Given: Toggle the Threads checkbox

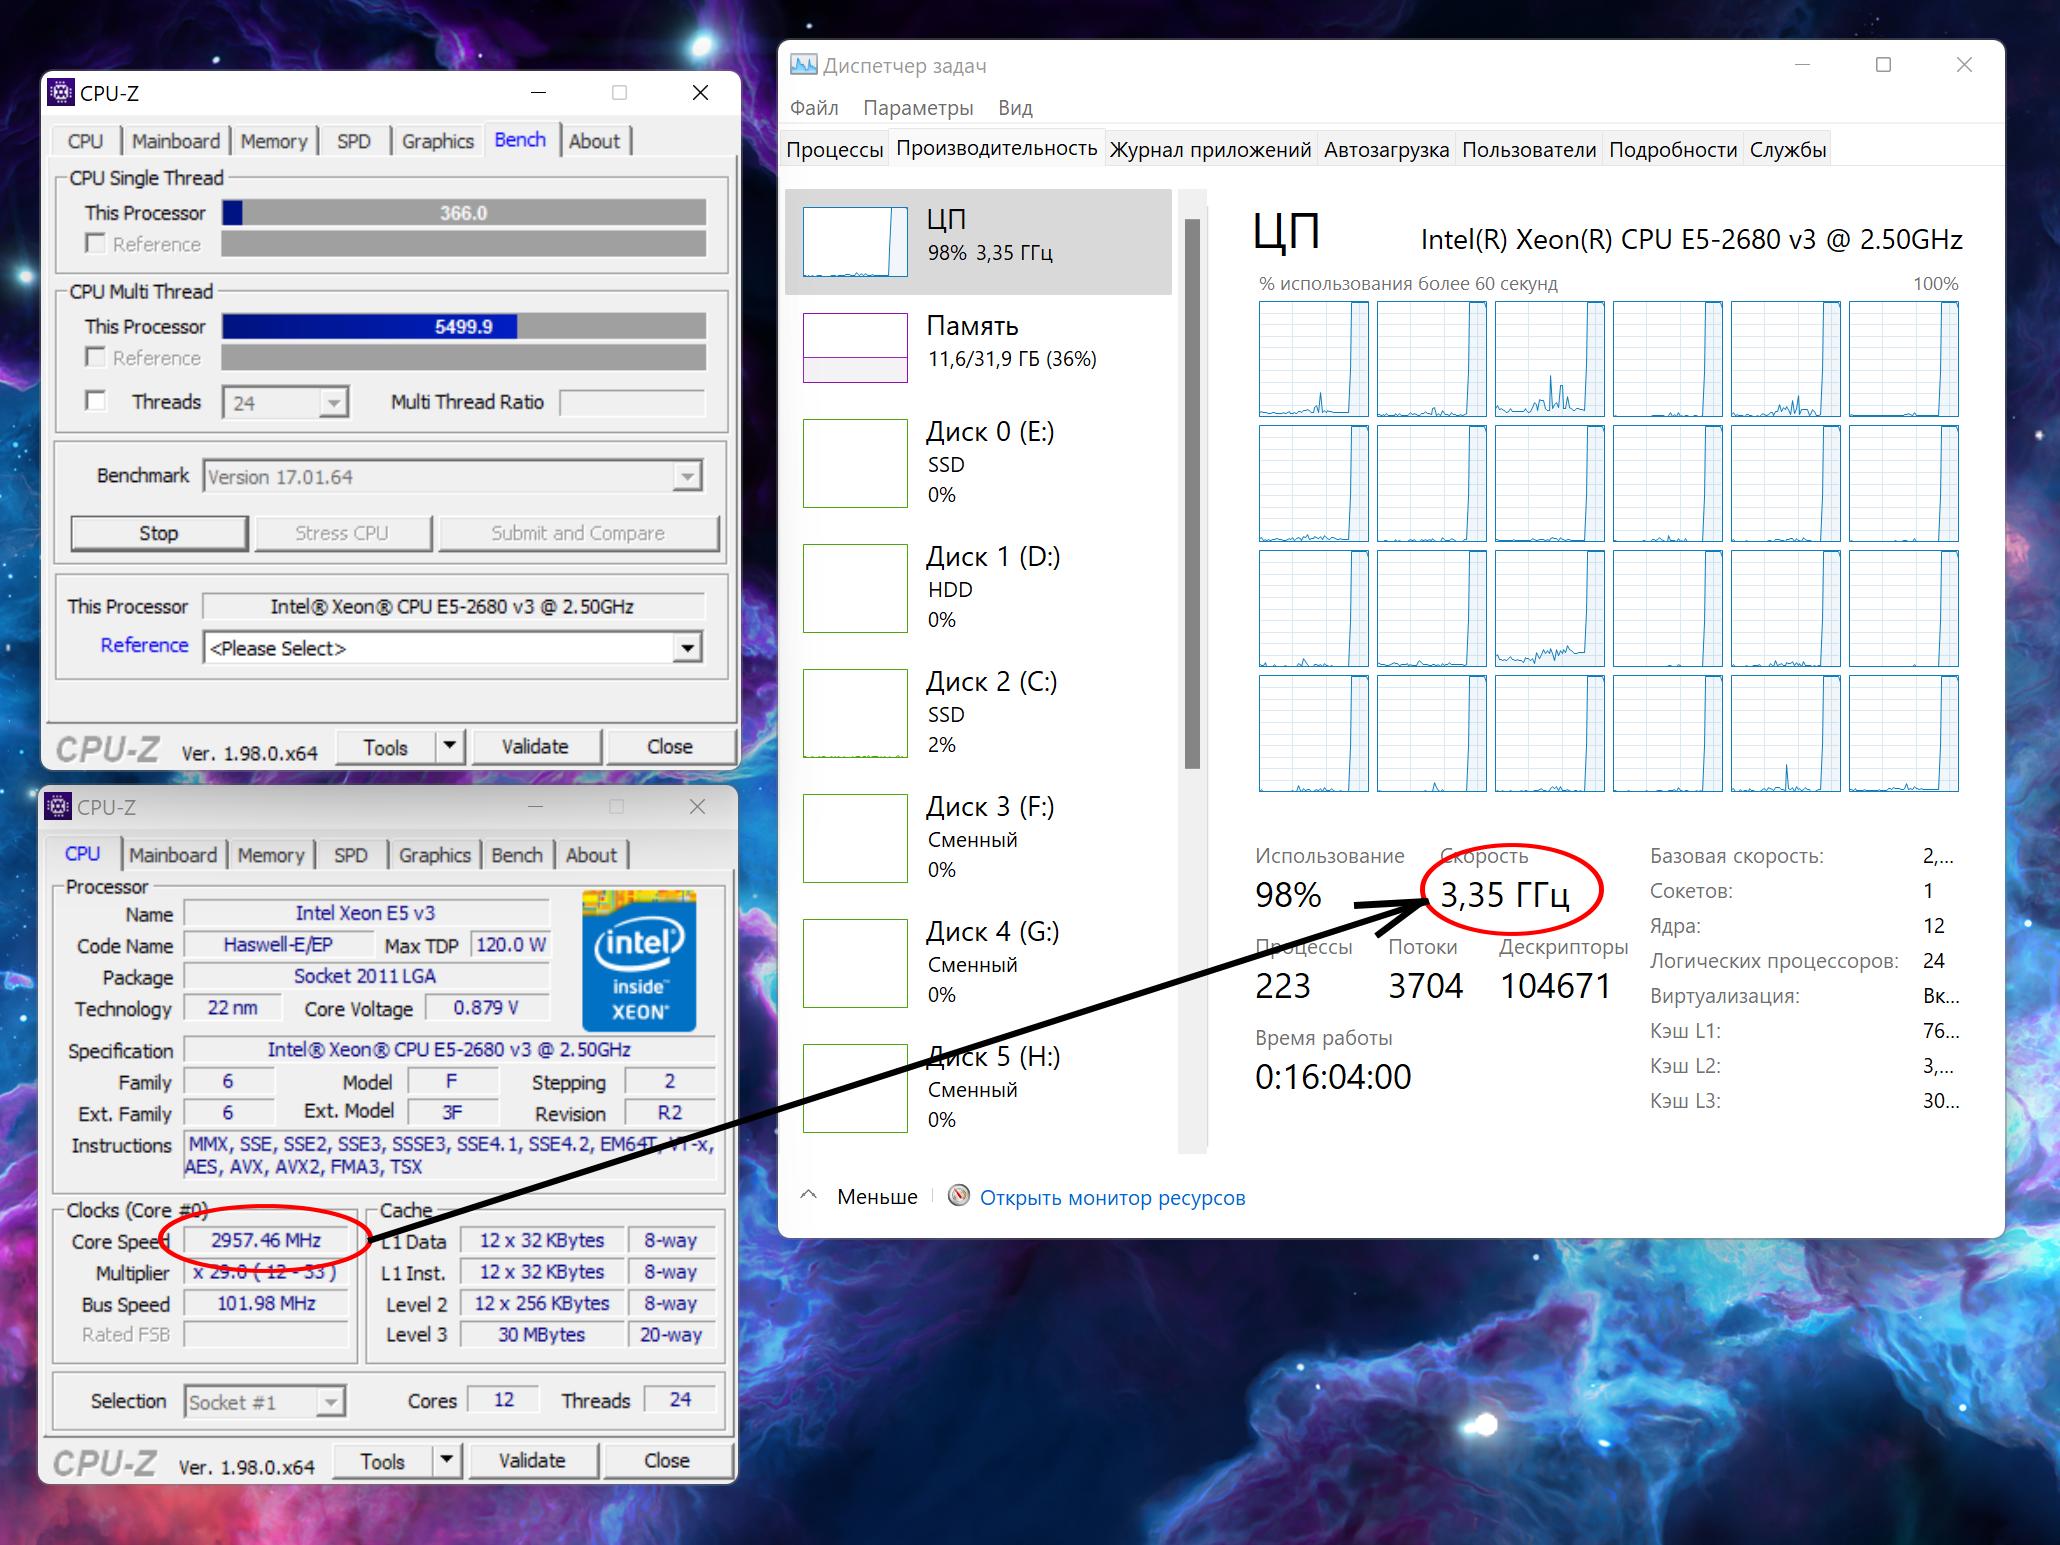Looking at the screenshot, I should [96, 401].
